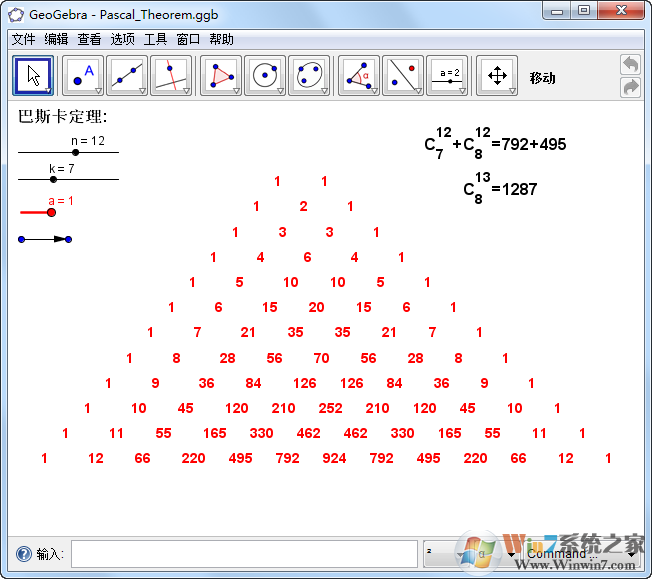Activate the Circle with center tool

pos(265,76)
